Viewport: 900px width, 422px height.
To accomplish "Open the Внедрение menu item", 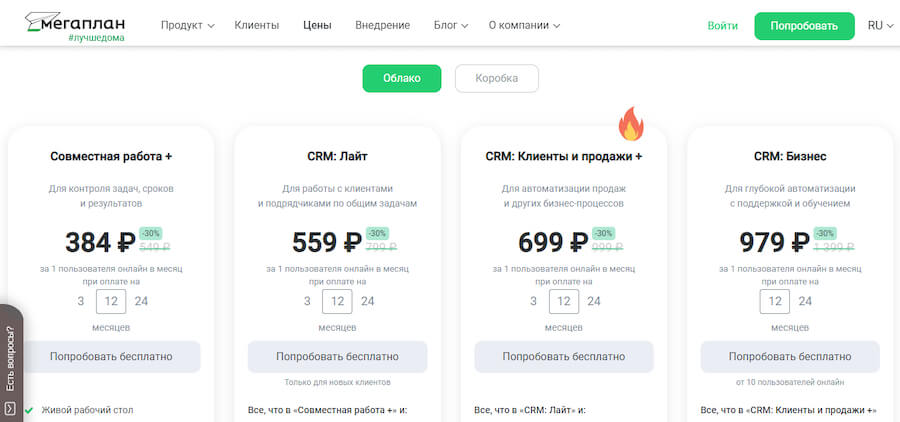I will [x=382, y=26].
